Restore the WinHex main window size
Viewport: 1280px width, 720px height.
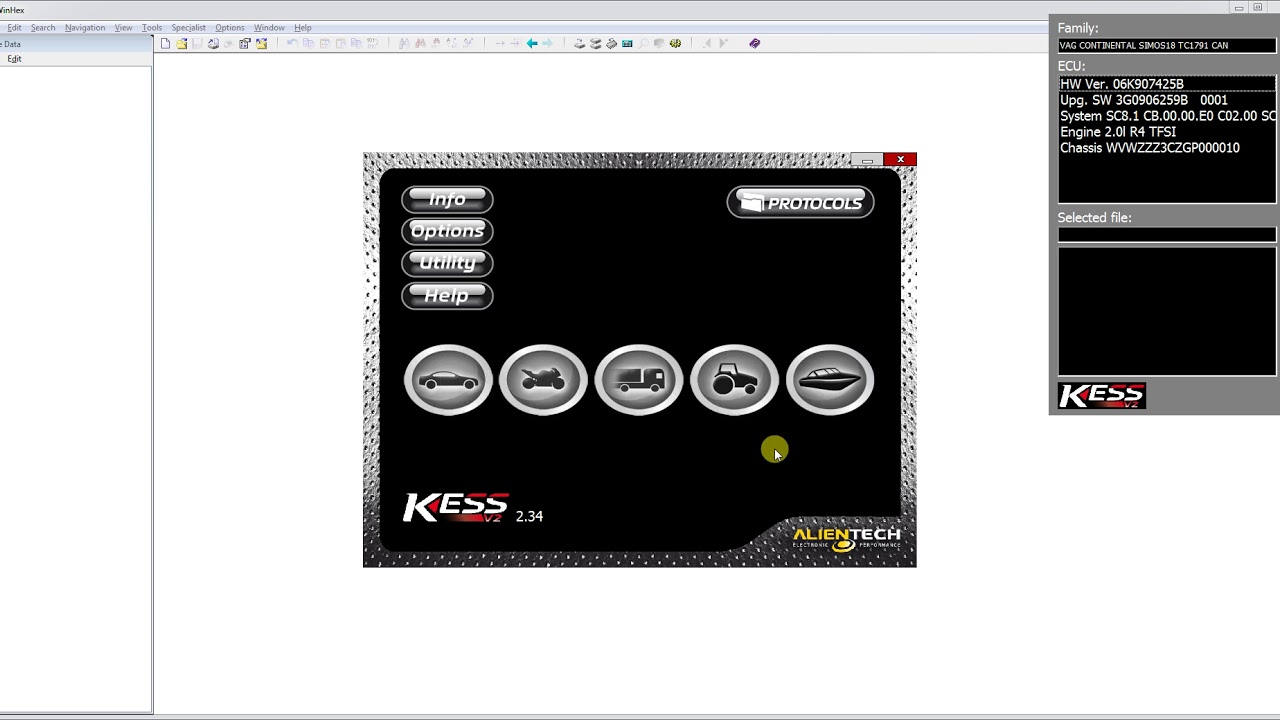[1258, 8]
